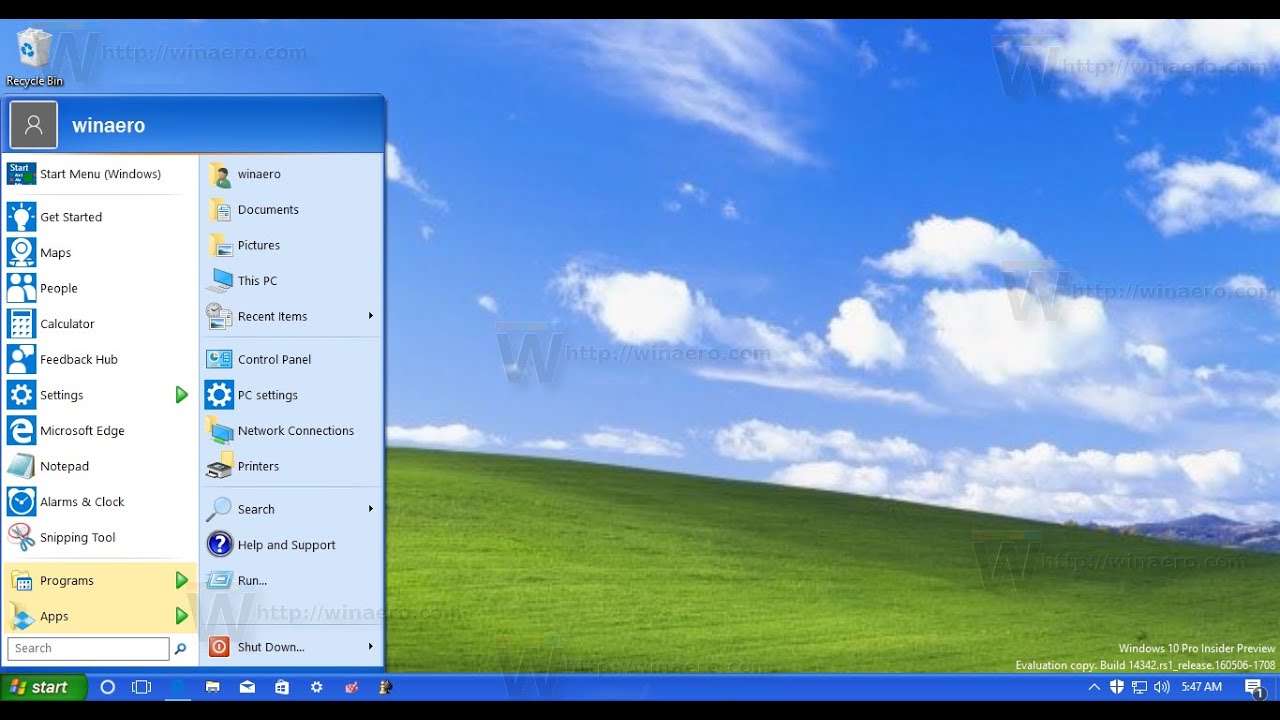Expand the Programs submenu arrow
Screen dimensions: 1280x720
(181, 581)
